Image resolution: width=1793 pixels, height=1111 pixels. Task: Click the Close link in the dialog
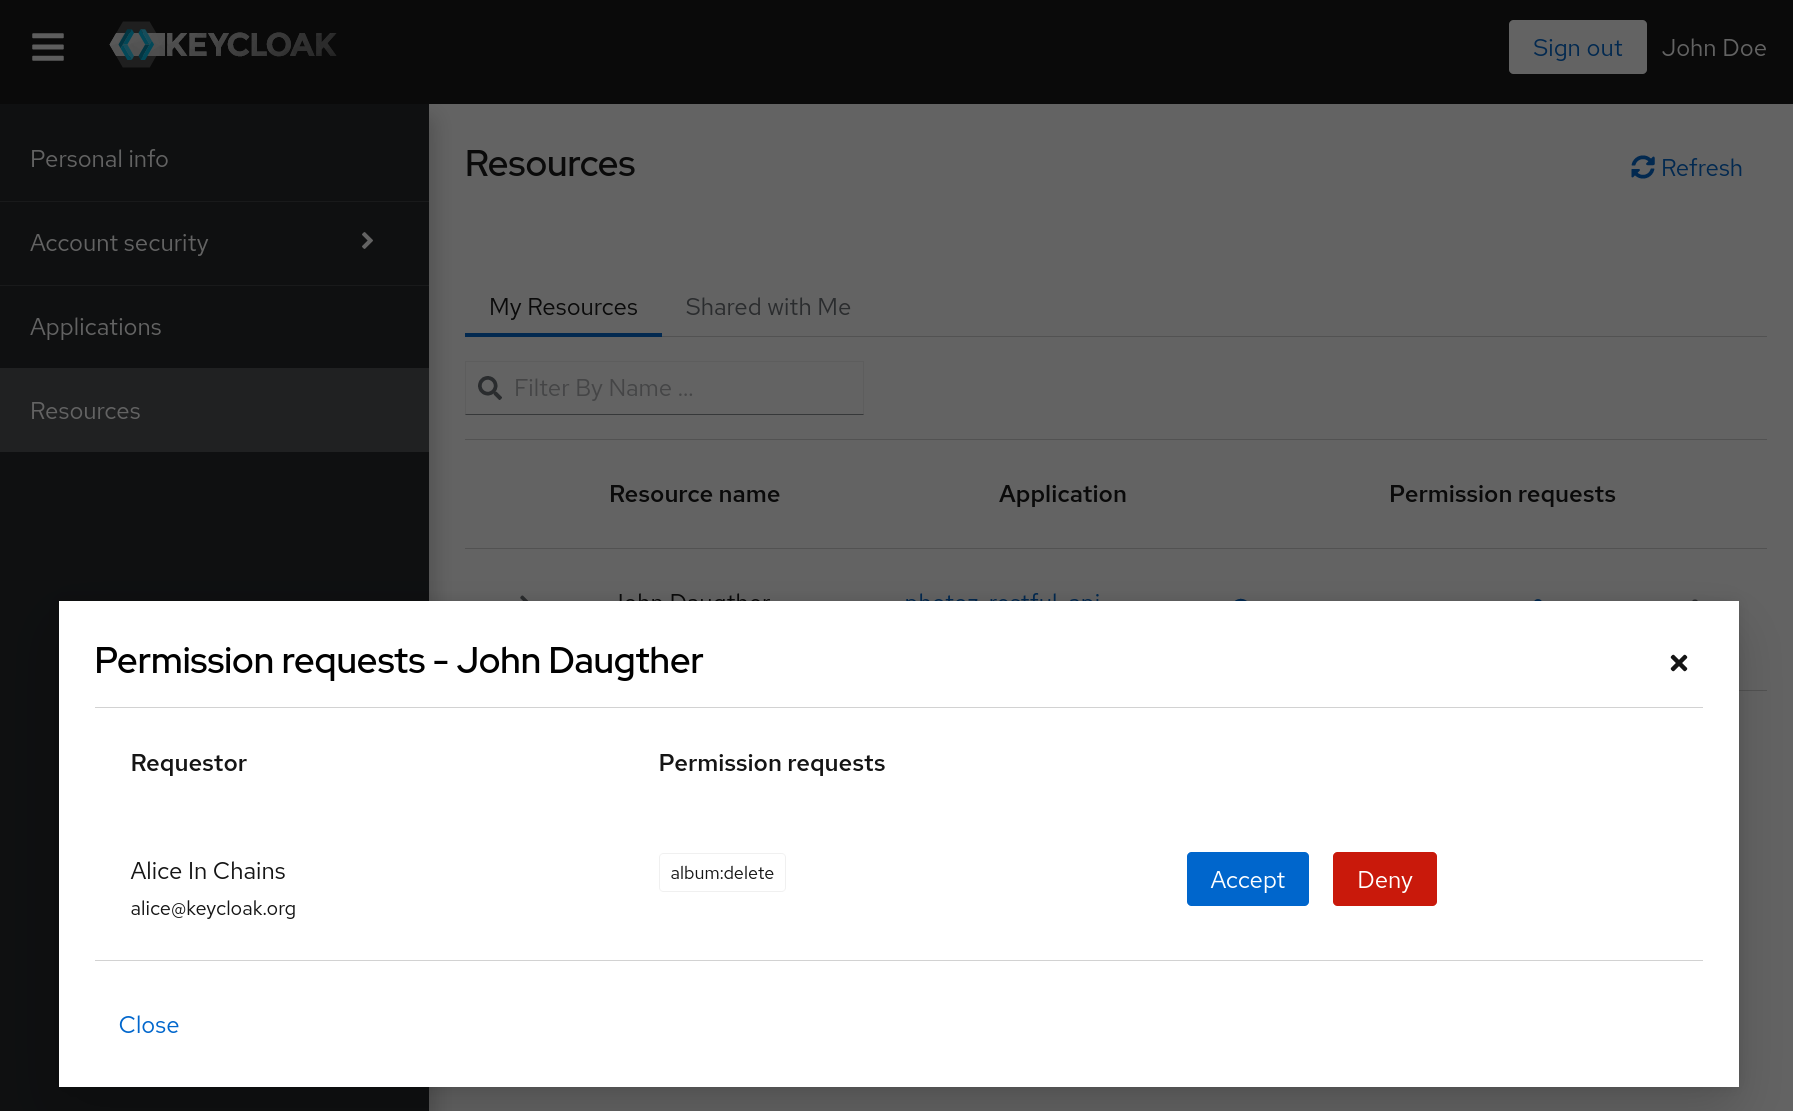(149, 1025)
